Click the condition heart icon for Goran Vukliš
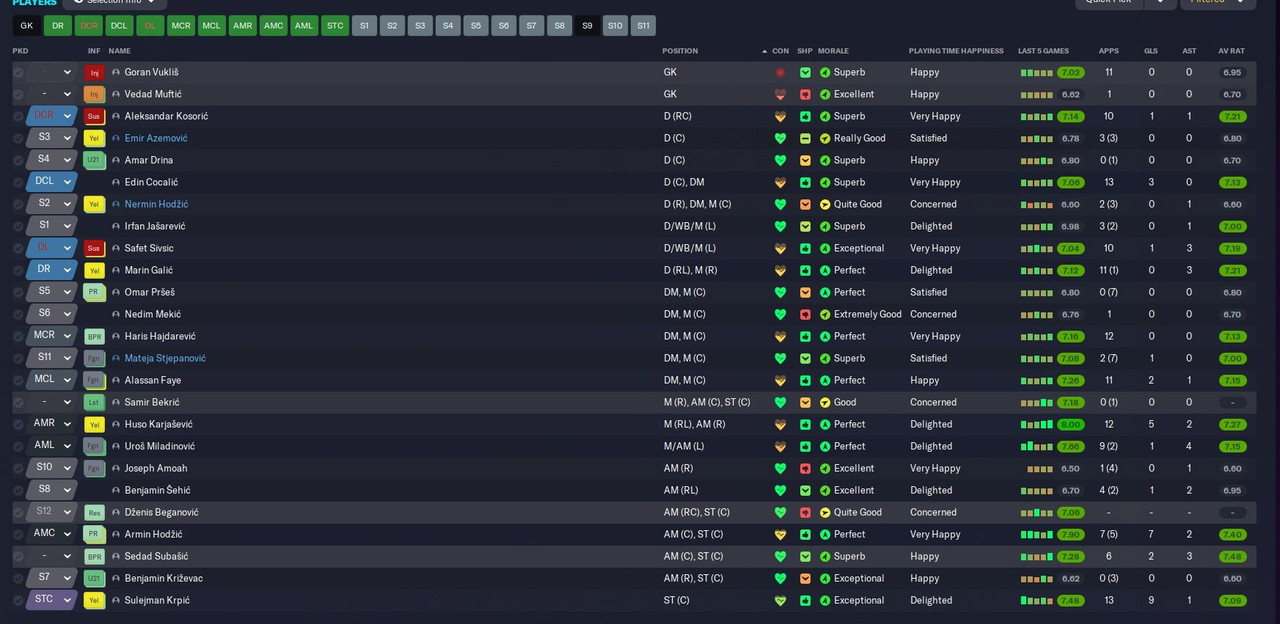Viewport: 1280px width, 624px height. tap(780, 72)
